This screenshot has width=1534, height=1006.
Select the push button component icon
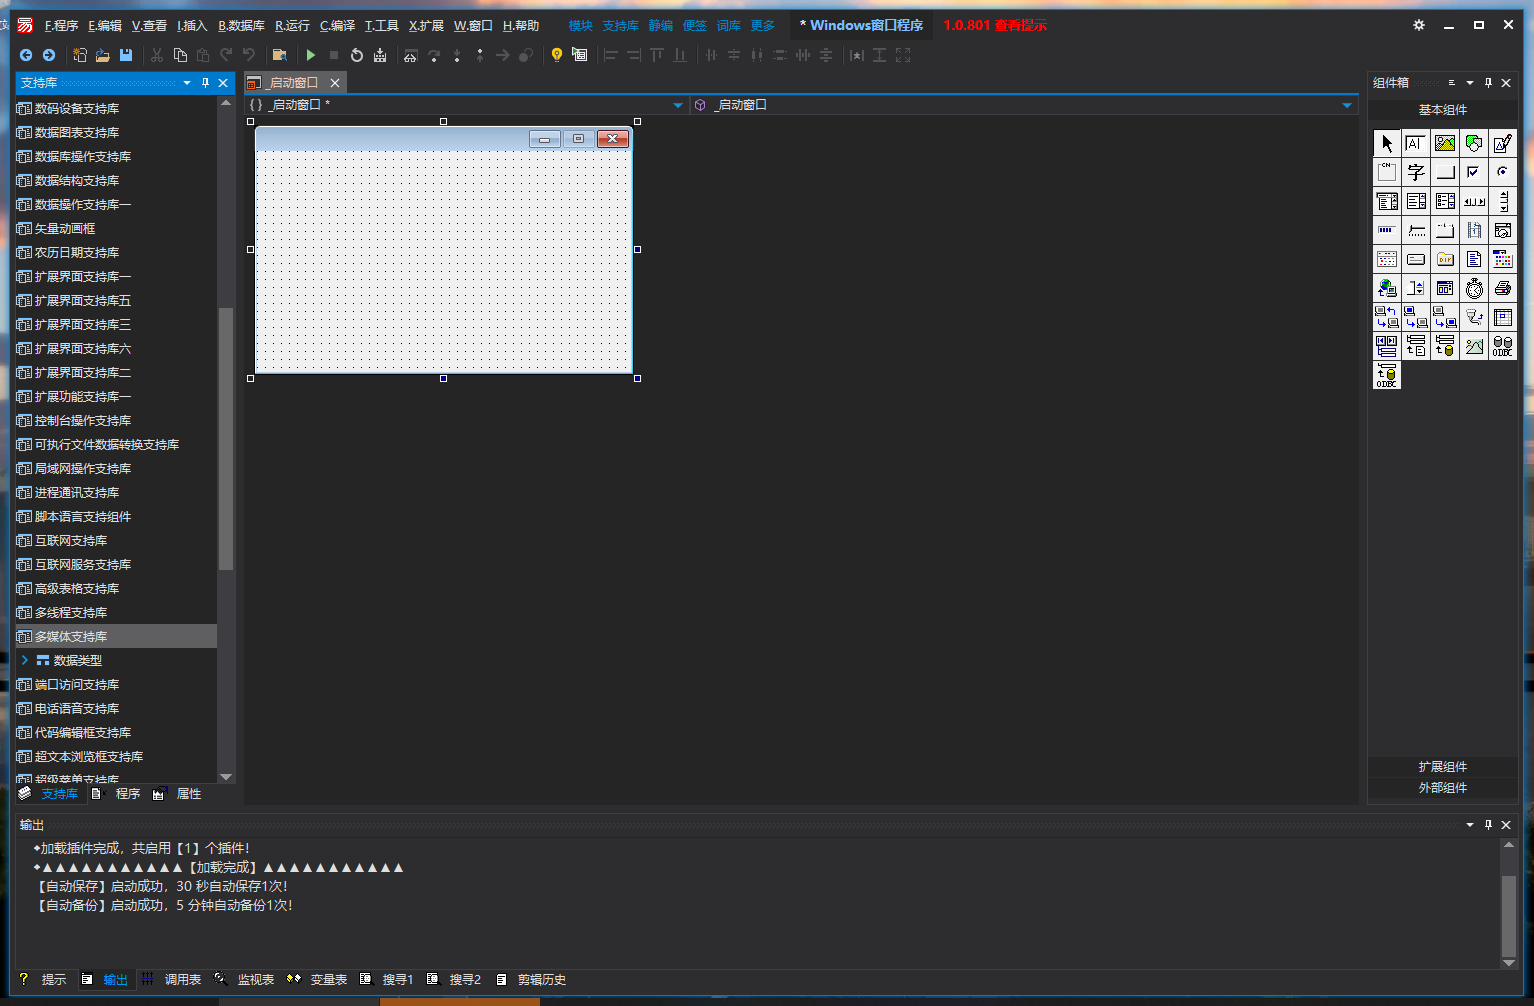click(1445, 172)
